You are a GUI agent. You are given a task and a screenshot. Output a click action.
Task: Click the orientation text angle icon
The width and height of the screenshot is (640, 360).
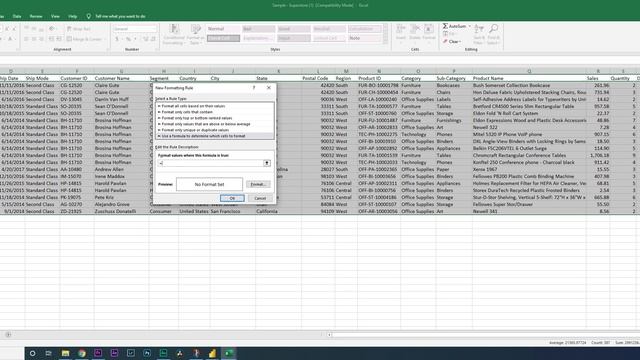[52, 29]
